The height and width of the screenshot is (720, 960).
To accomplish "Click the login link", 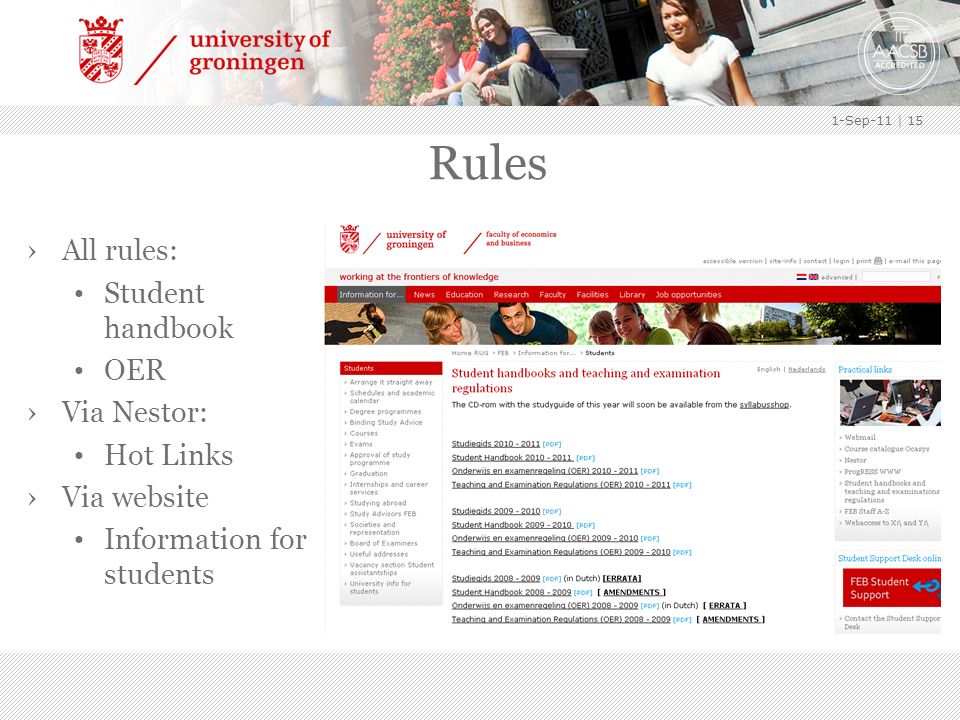I will point(841,261).
